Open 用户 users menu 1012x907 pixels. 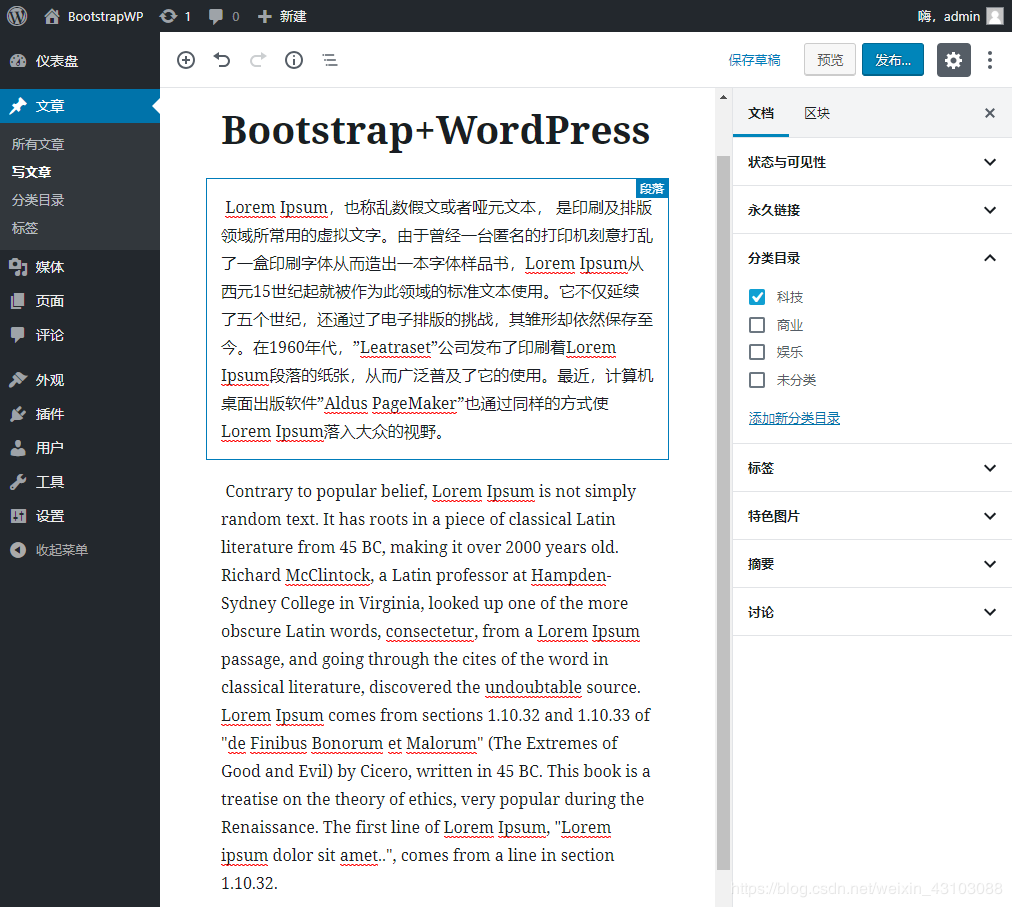tap(80, 448)
